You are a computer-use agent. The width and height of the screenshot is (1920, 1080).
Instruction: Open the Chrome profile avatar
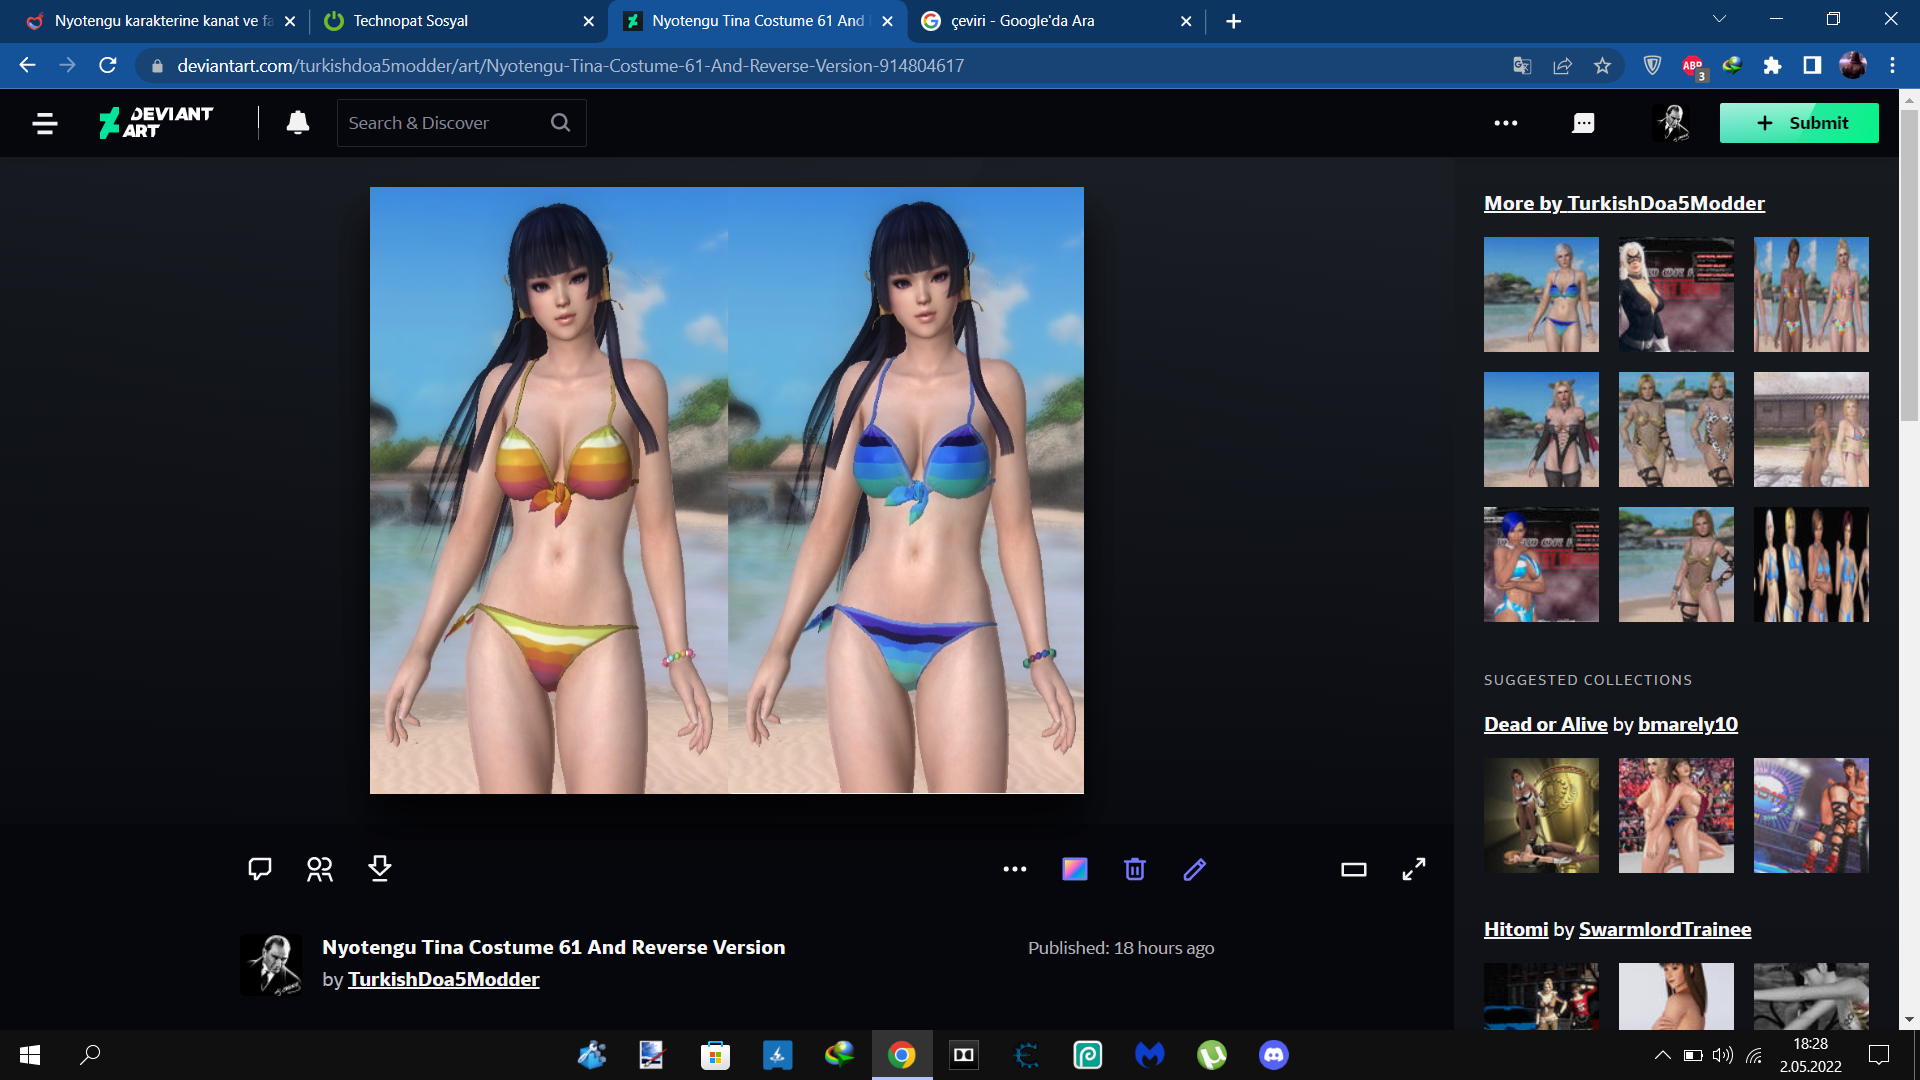tap(1852, 65)
